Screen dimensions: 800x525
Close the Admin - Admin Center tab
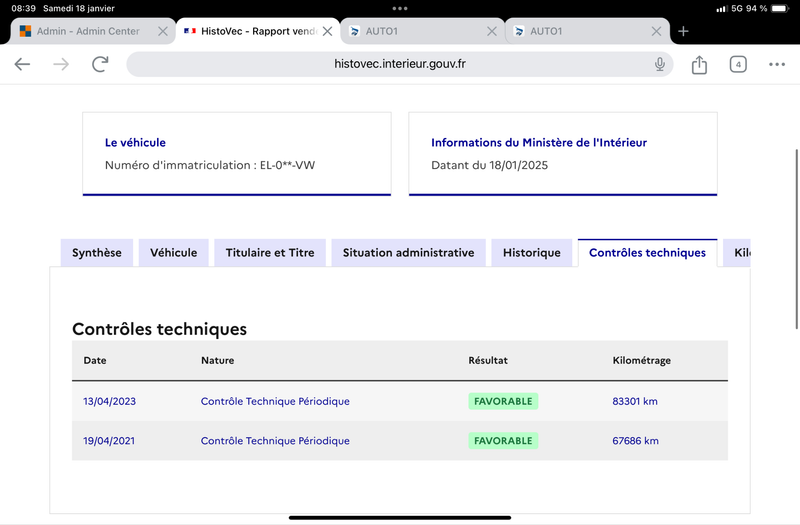coord(163,31)
